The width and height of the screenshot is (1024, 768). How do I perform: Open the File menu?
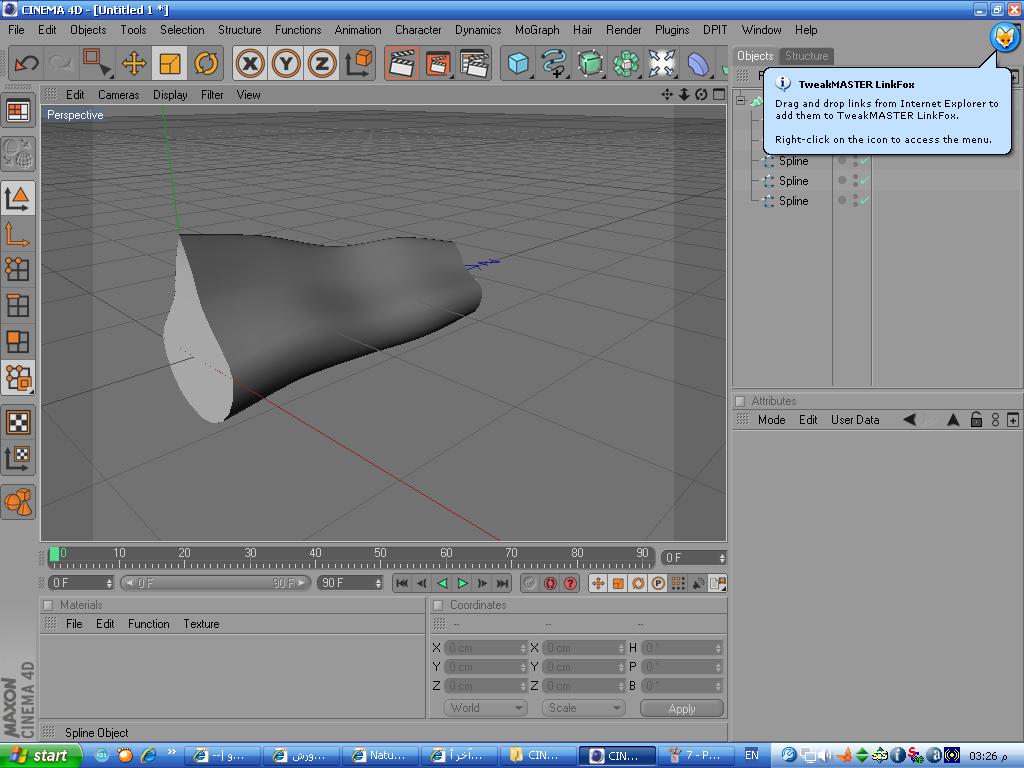(16, 30)
